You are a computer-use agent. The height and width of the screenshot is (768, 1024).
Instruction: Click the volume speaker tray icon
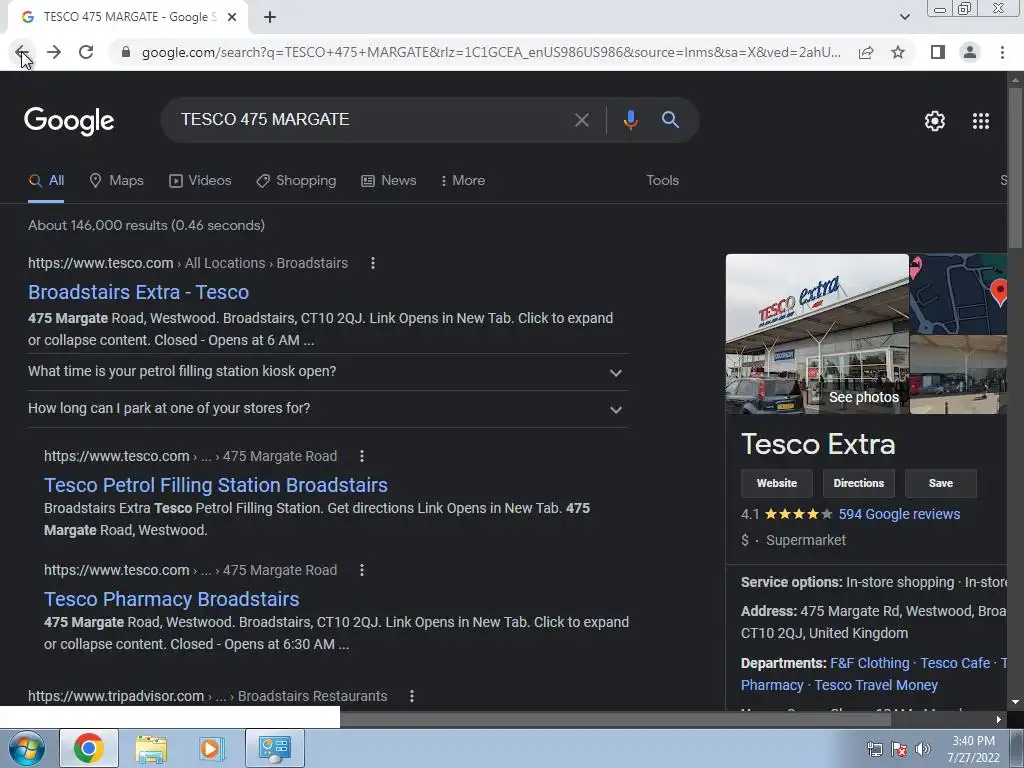point(922,749)
